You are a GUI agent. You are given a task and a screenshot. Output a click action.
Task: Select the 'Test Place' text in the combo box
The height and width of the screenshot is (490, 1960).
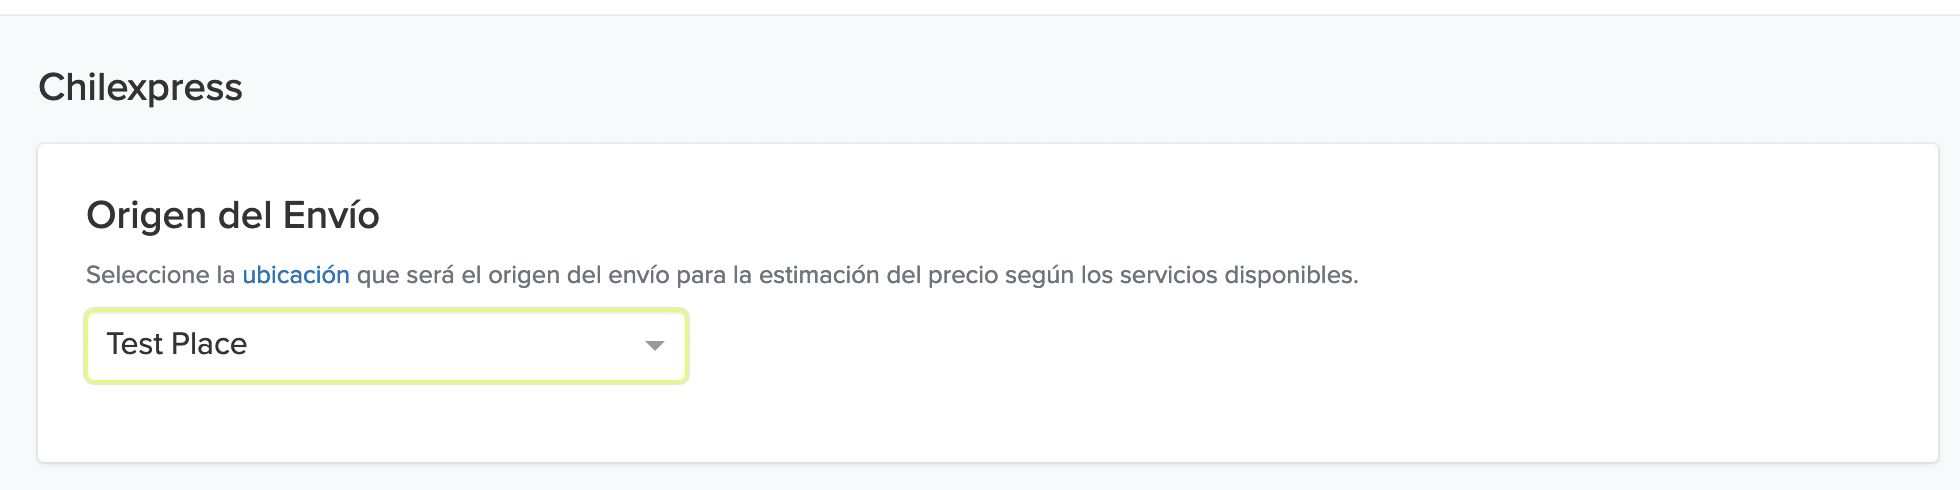coord(177,344)
